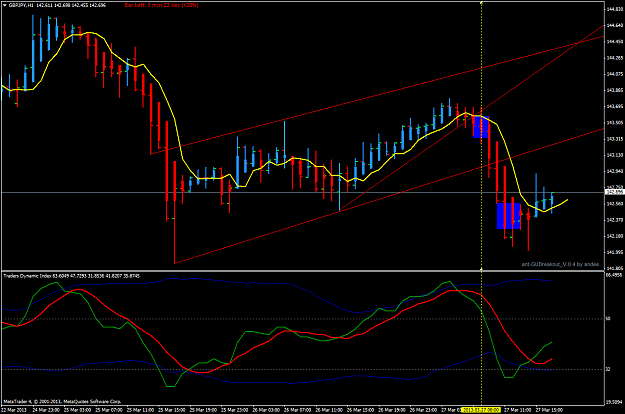Select the upper blue rectangle near the yellow vertical line

[481, 127]
